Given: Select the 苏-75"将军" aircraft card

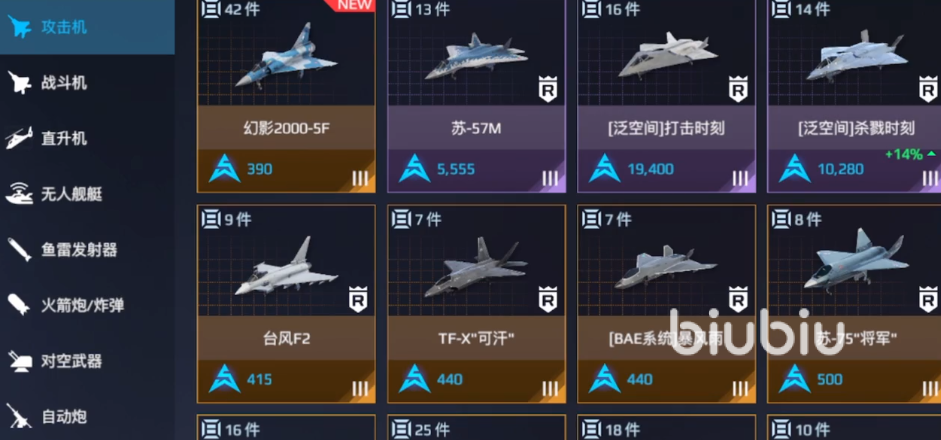Looking at the screenshot, I should [854, 304].
